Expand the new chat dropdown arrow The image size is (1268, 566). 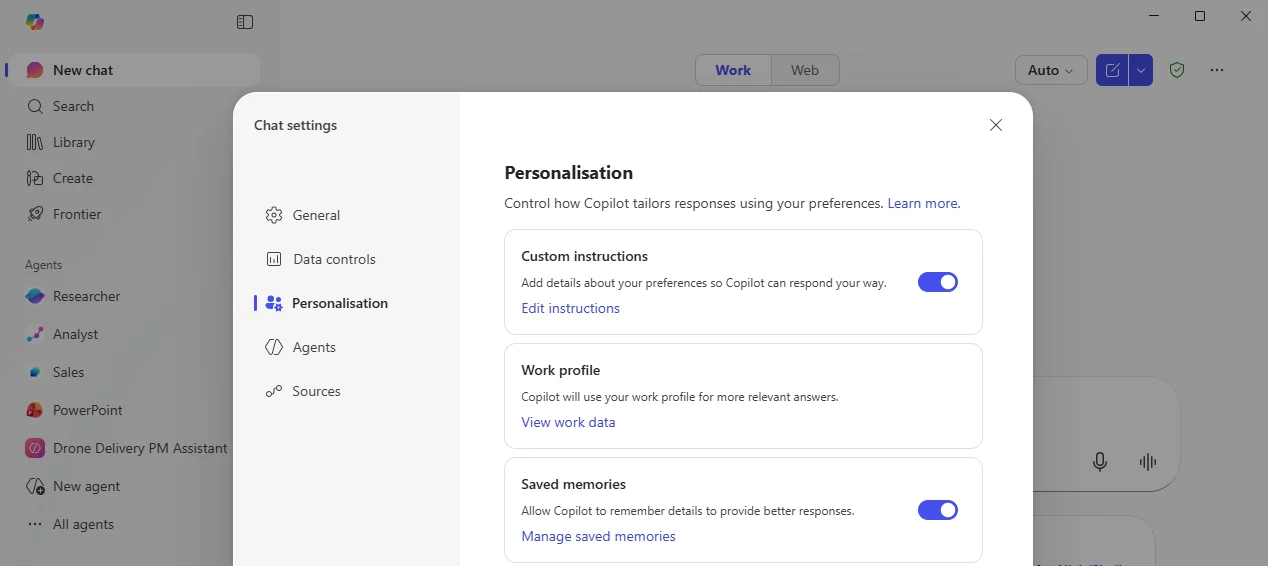coord(1141,70)
